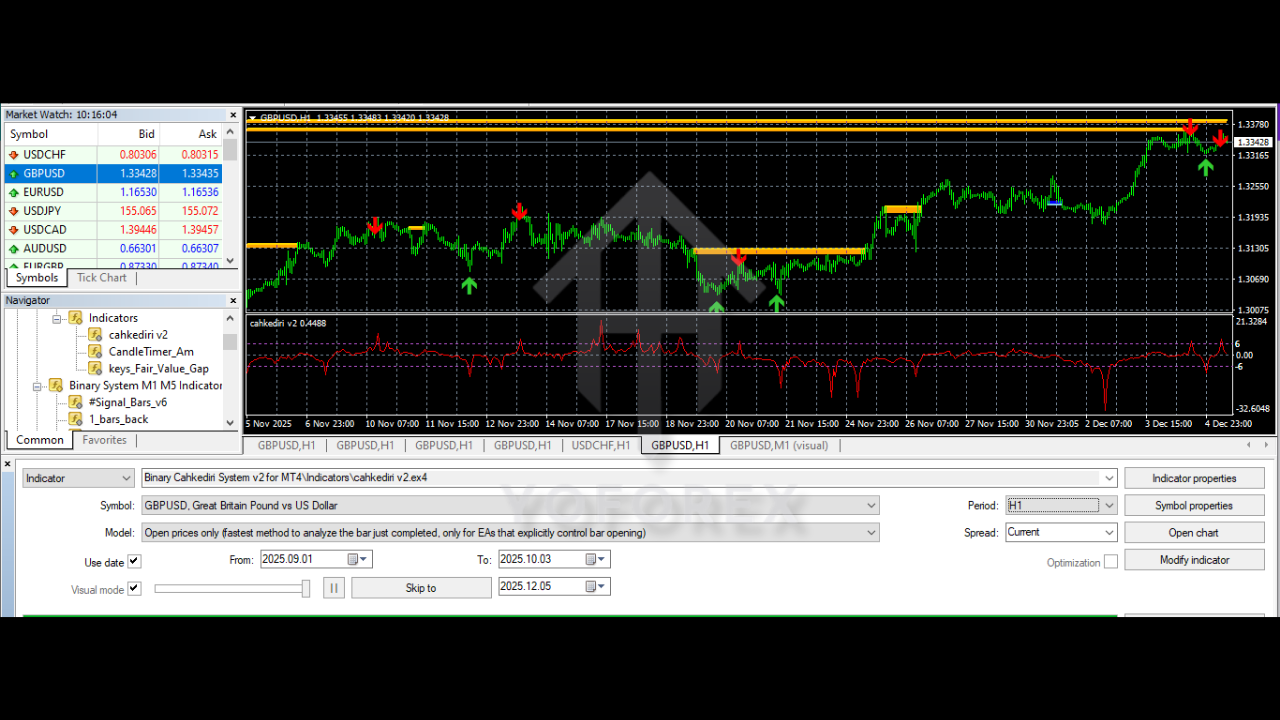Select the #Signal_Bars_v6 indicator icon

tap(76, 401)
